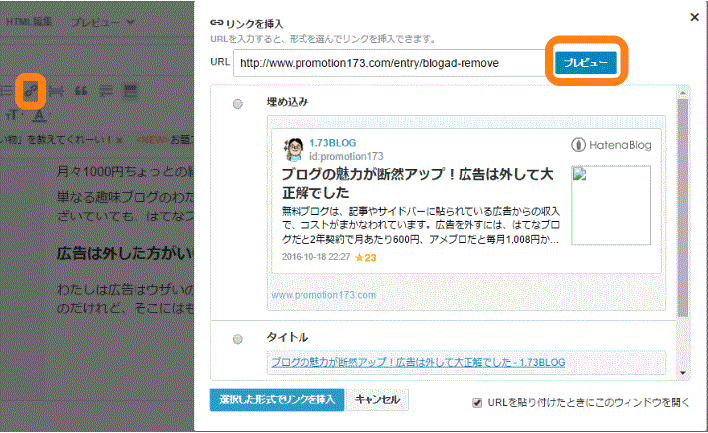Click the description starting '無料ブログは、記事やサイドバー'
This screenshot has width=708, height=433.
421,225
